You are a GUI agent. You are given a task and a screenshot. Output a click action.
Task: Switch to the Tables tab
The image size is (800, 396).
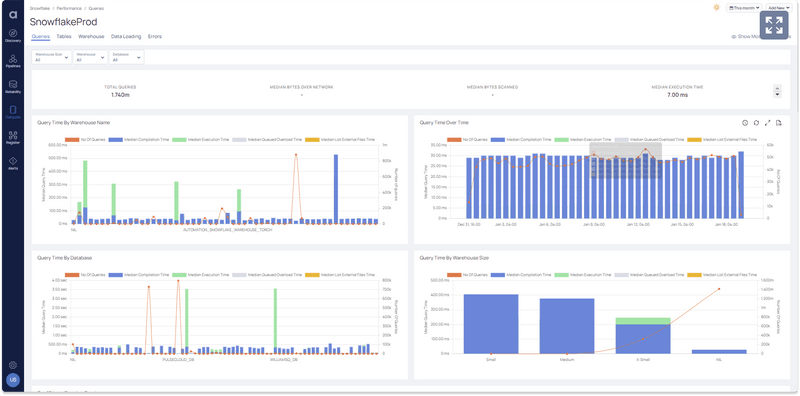(64, 37)
